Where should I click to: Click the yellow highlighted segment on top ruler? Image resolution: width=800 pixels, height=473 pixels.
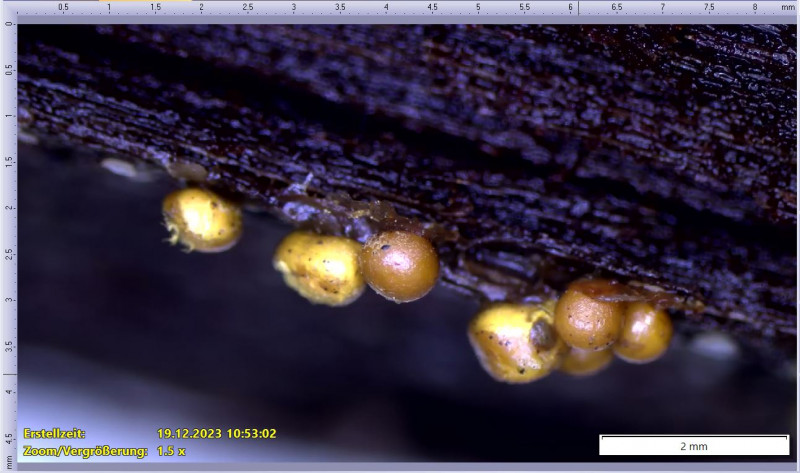(x=148, y=2)
